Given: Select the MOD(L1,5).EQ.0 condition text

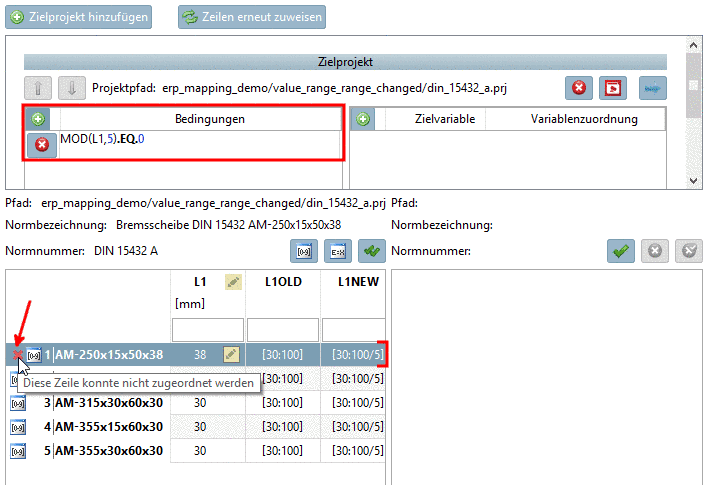Looking at the screenshot, I should pos(102,139).
